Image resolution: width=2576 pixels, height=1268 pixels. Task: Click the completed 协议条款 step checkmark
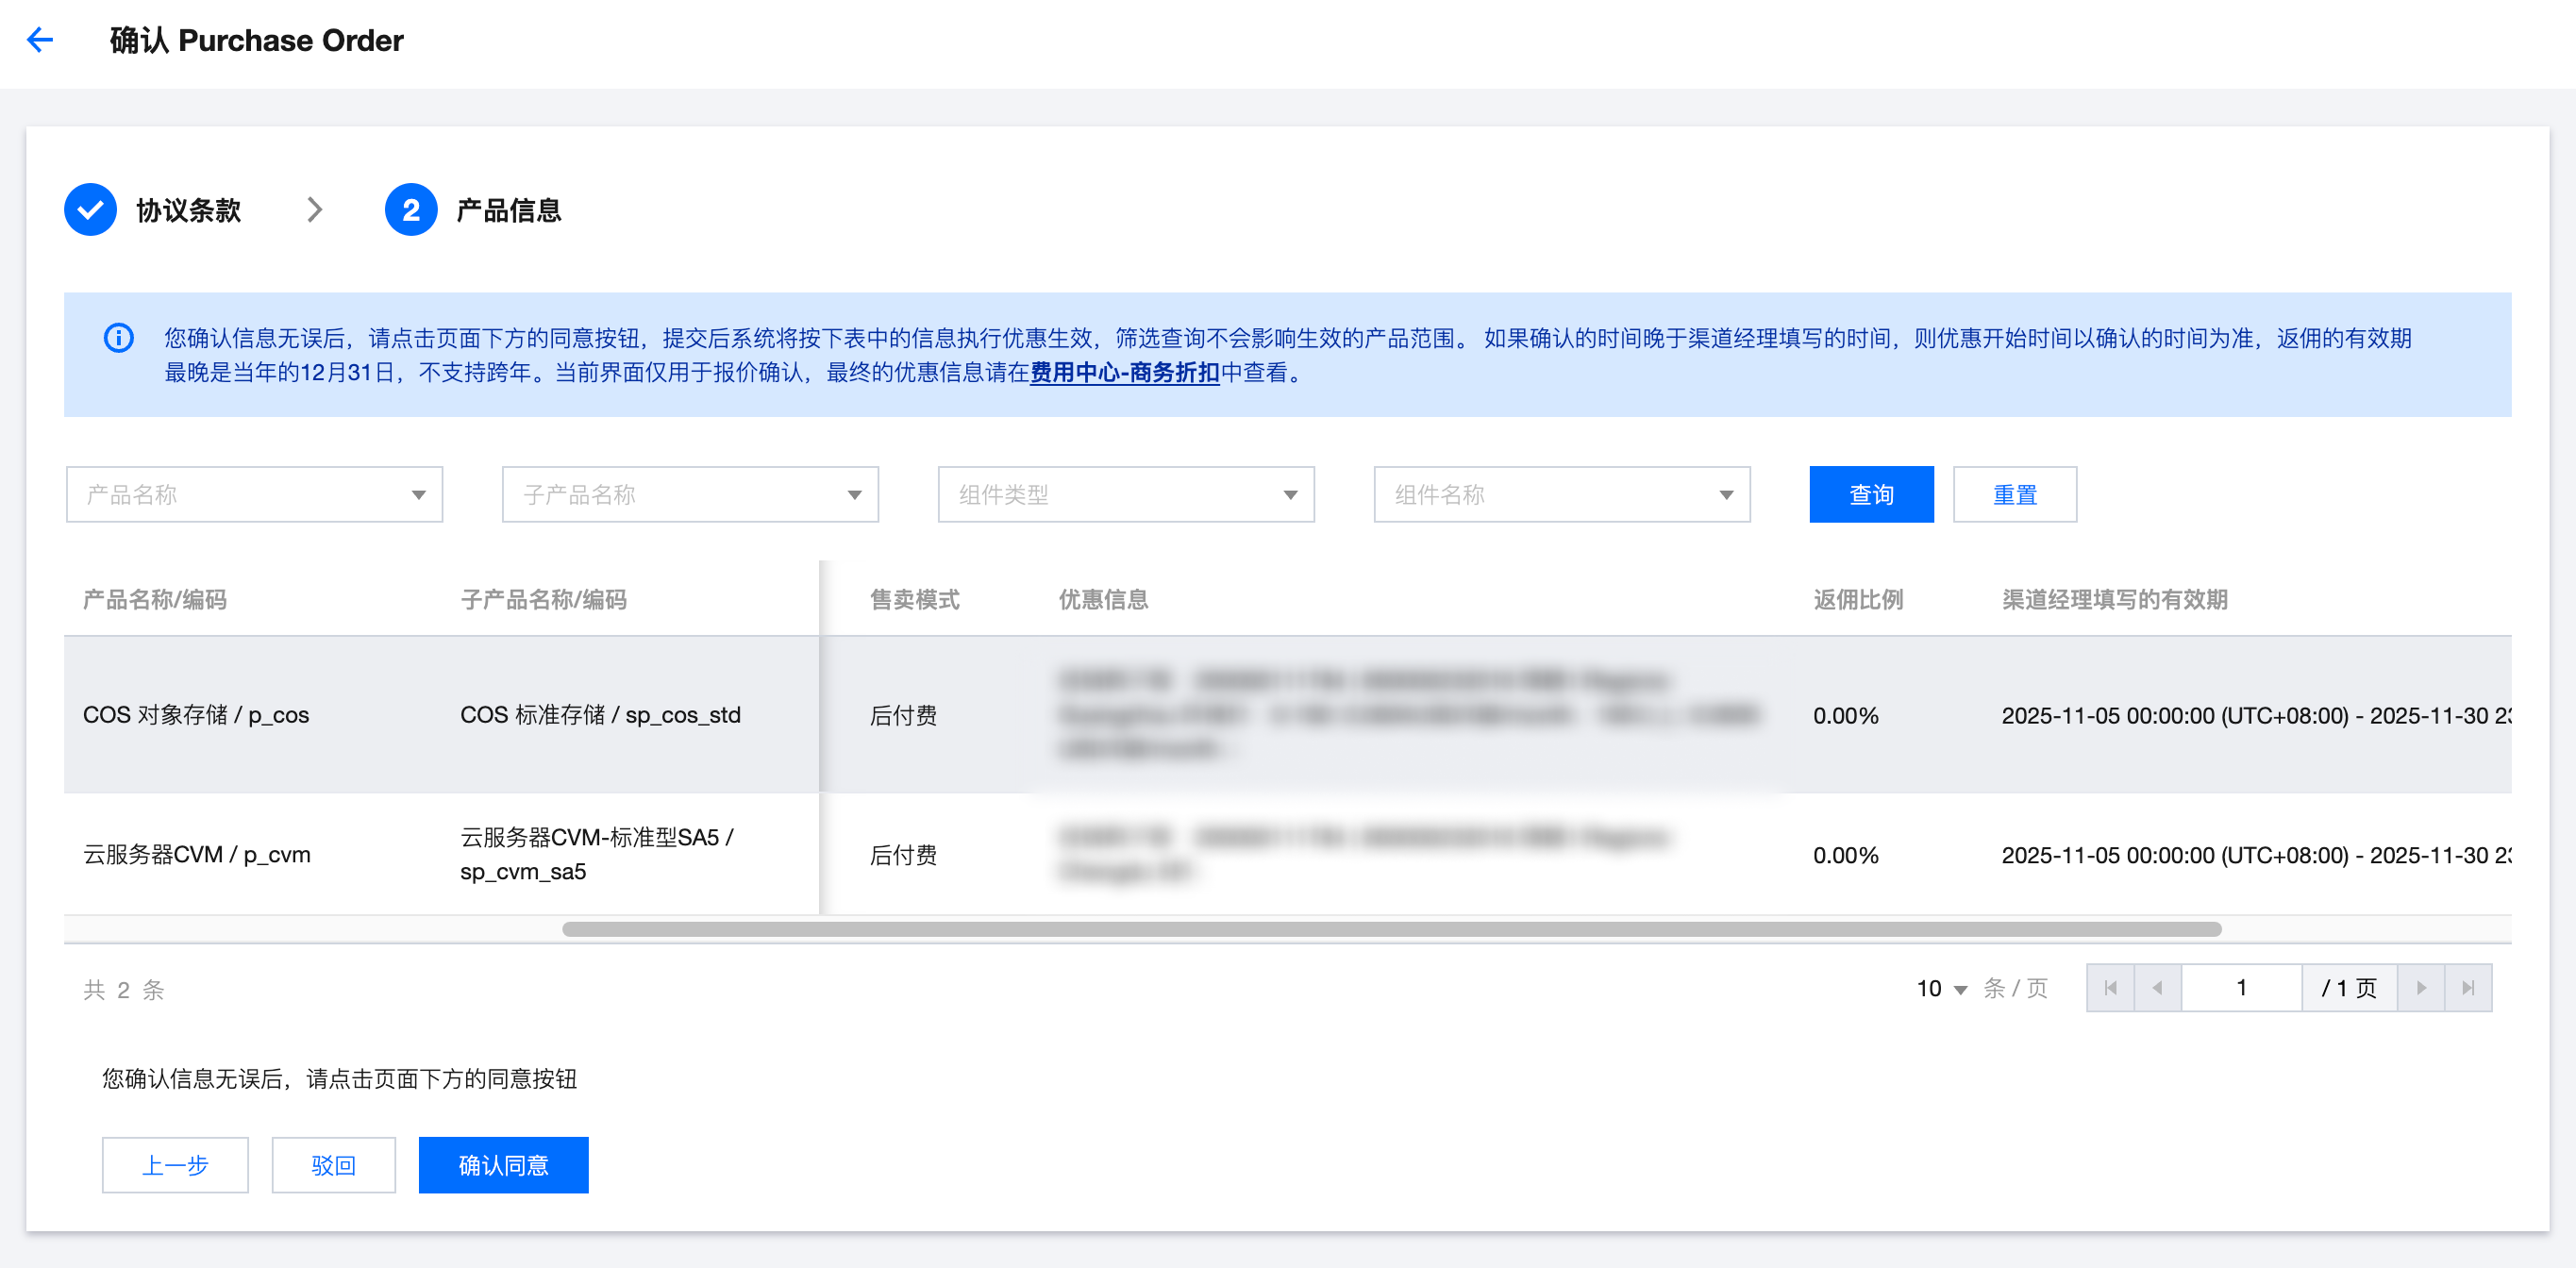[90, 210]
